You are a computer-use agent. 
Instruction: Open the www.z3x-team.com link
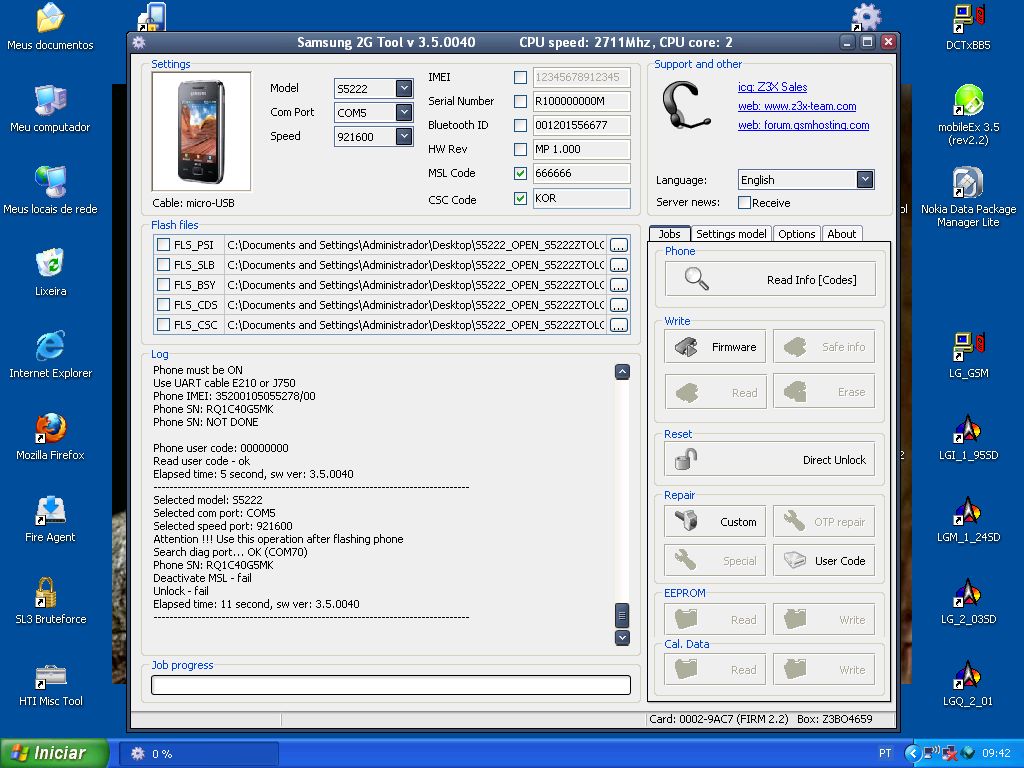click(797, 106)
